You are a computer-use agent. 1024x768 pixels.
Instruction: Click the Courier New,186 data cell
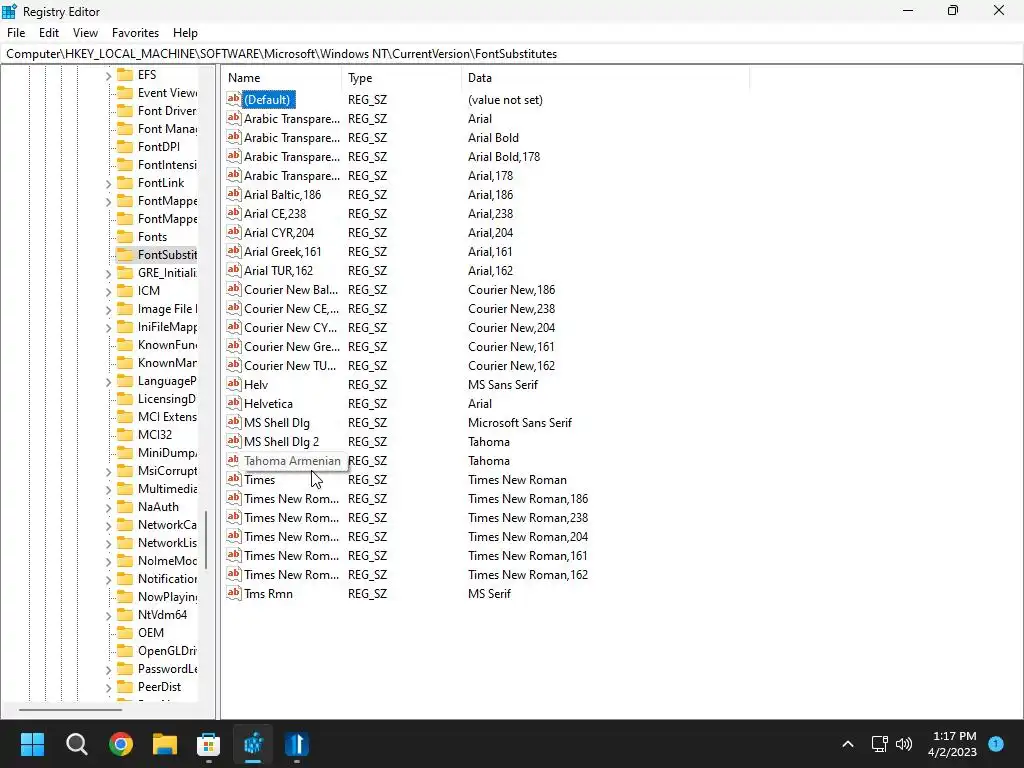point(511,289)
